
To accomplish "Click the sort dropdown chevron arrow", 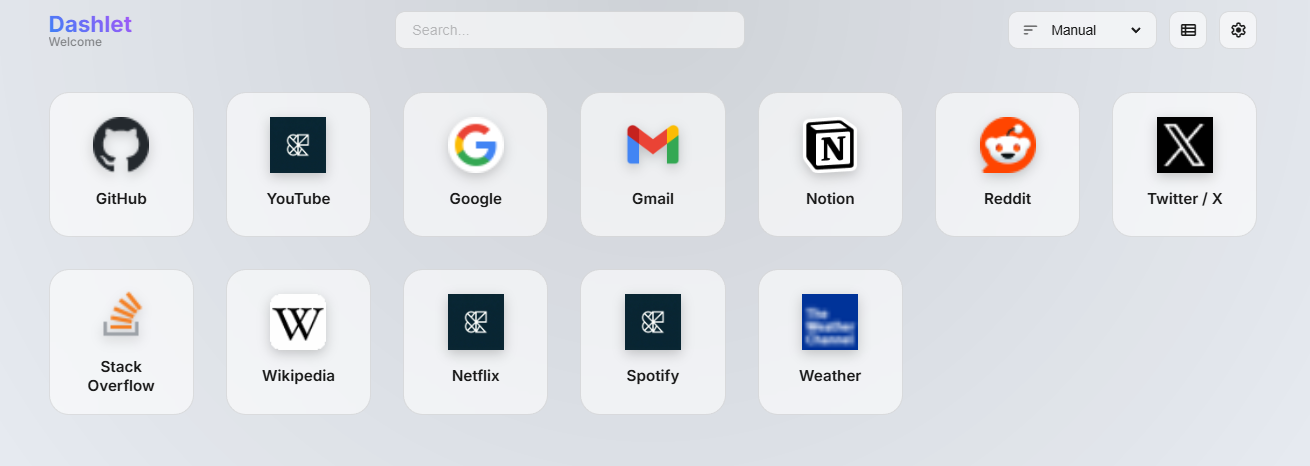I will click(1136, 30).
